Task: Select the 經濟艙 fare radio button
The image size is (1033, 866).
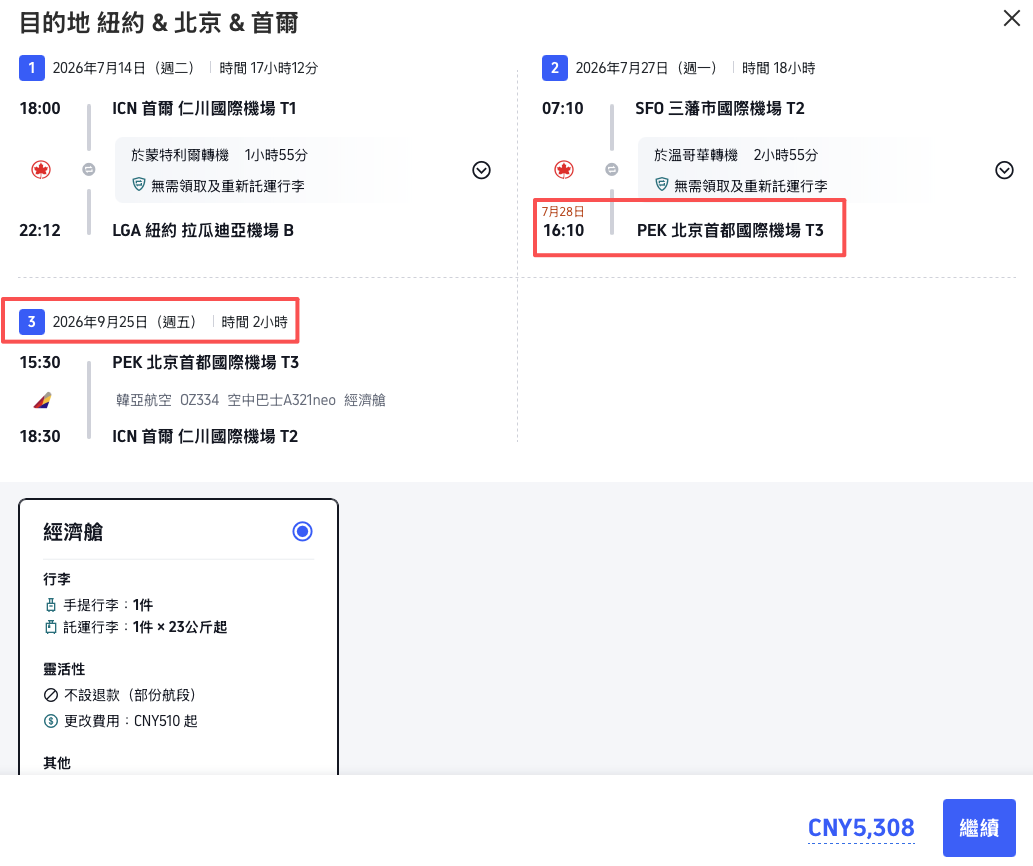Action: click(302, 531)
